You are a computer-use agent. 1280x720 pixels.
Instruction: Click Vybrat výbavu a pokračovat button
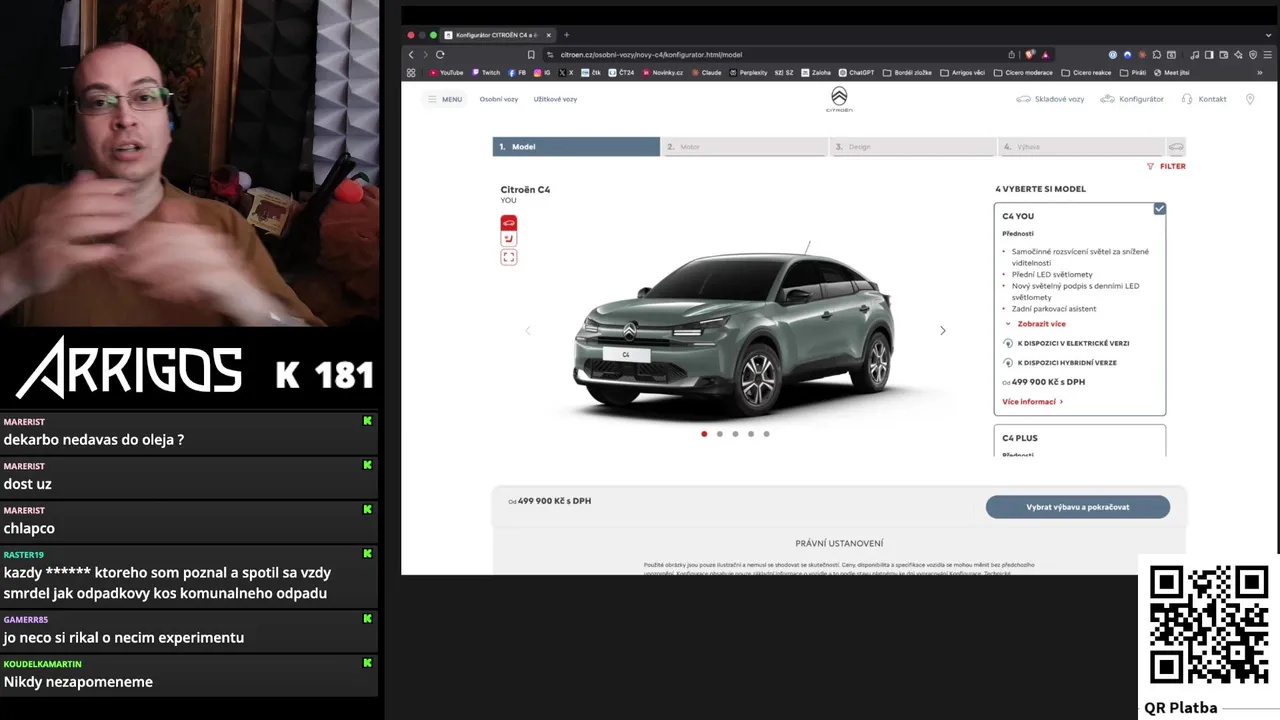[1078, 507]
